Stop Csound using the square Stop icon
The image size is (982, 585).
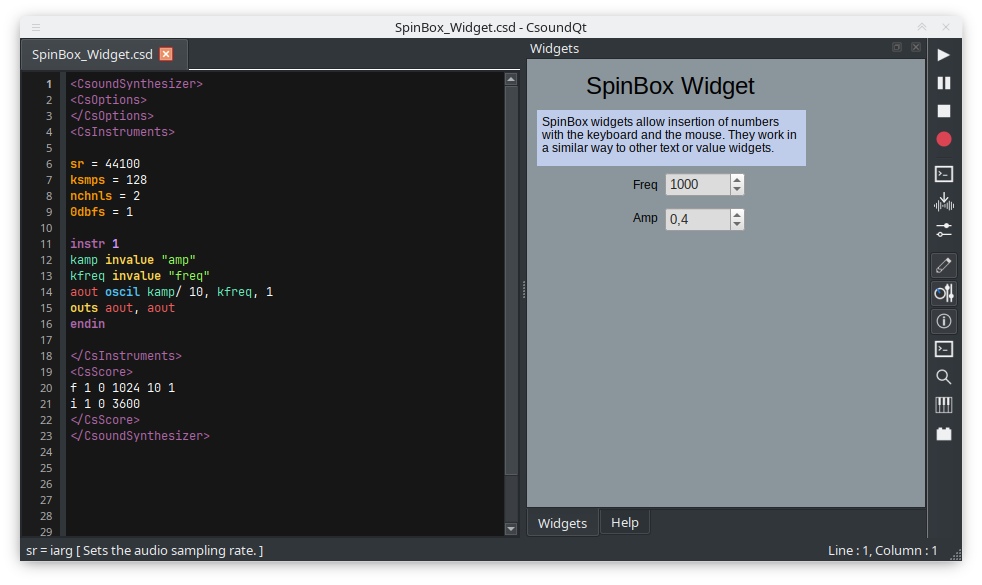click(943, 111)
